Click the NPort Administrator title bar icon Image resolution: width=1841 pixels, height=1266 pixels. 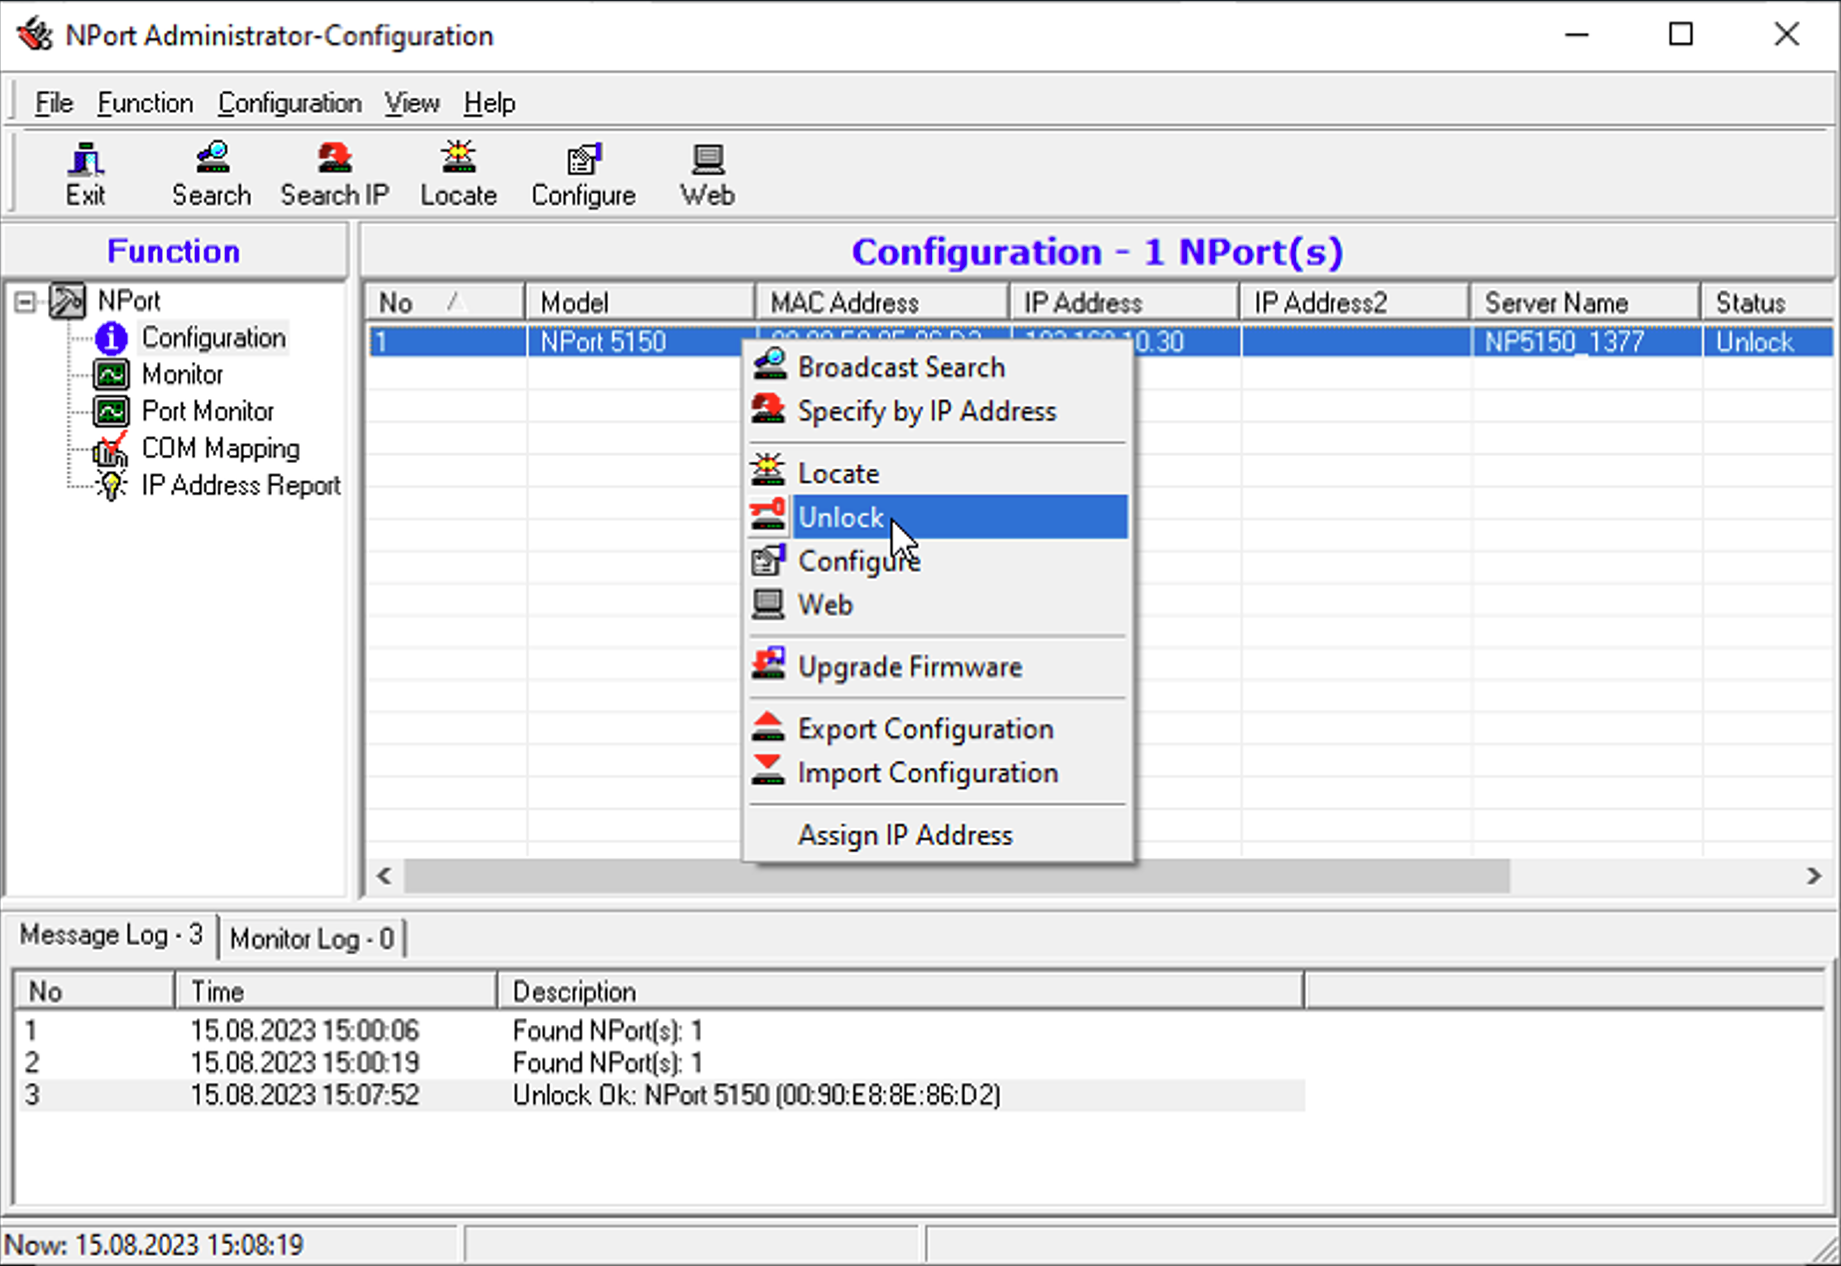coord(34,35)
